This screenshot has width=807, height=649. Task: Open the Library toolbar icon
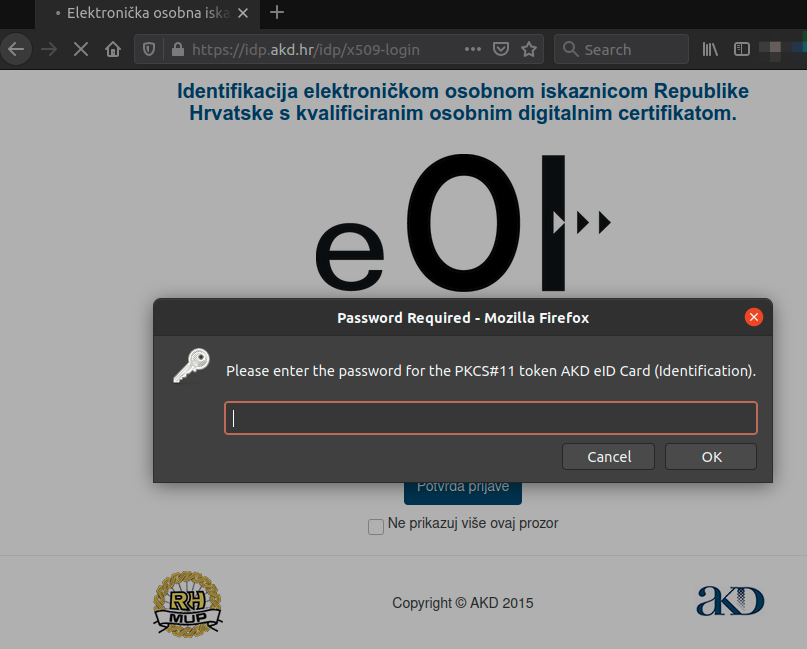[710, 49]
